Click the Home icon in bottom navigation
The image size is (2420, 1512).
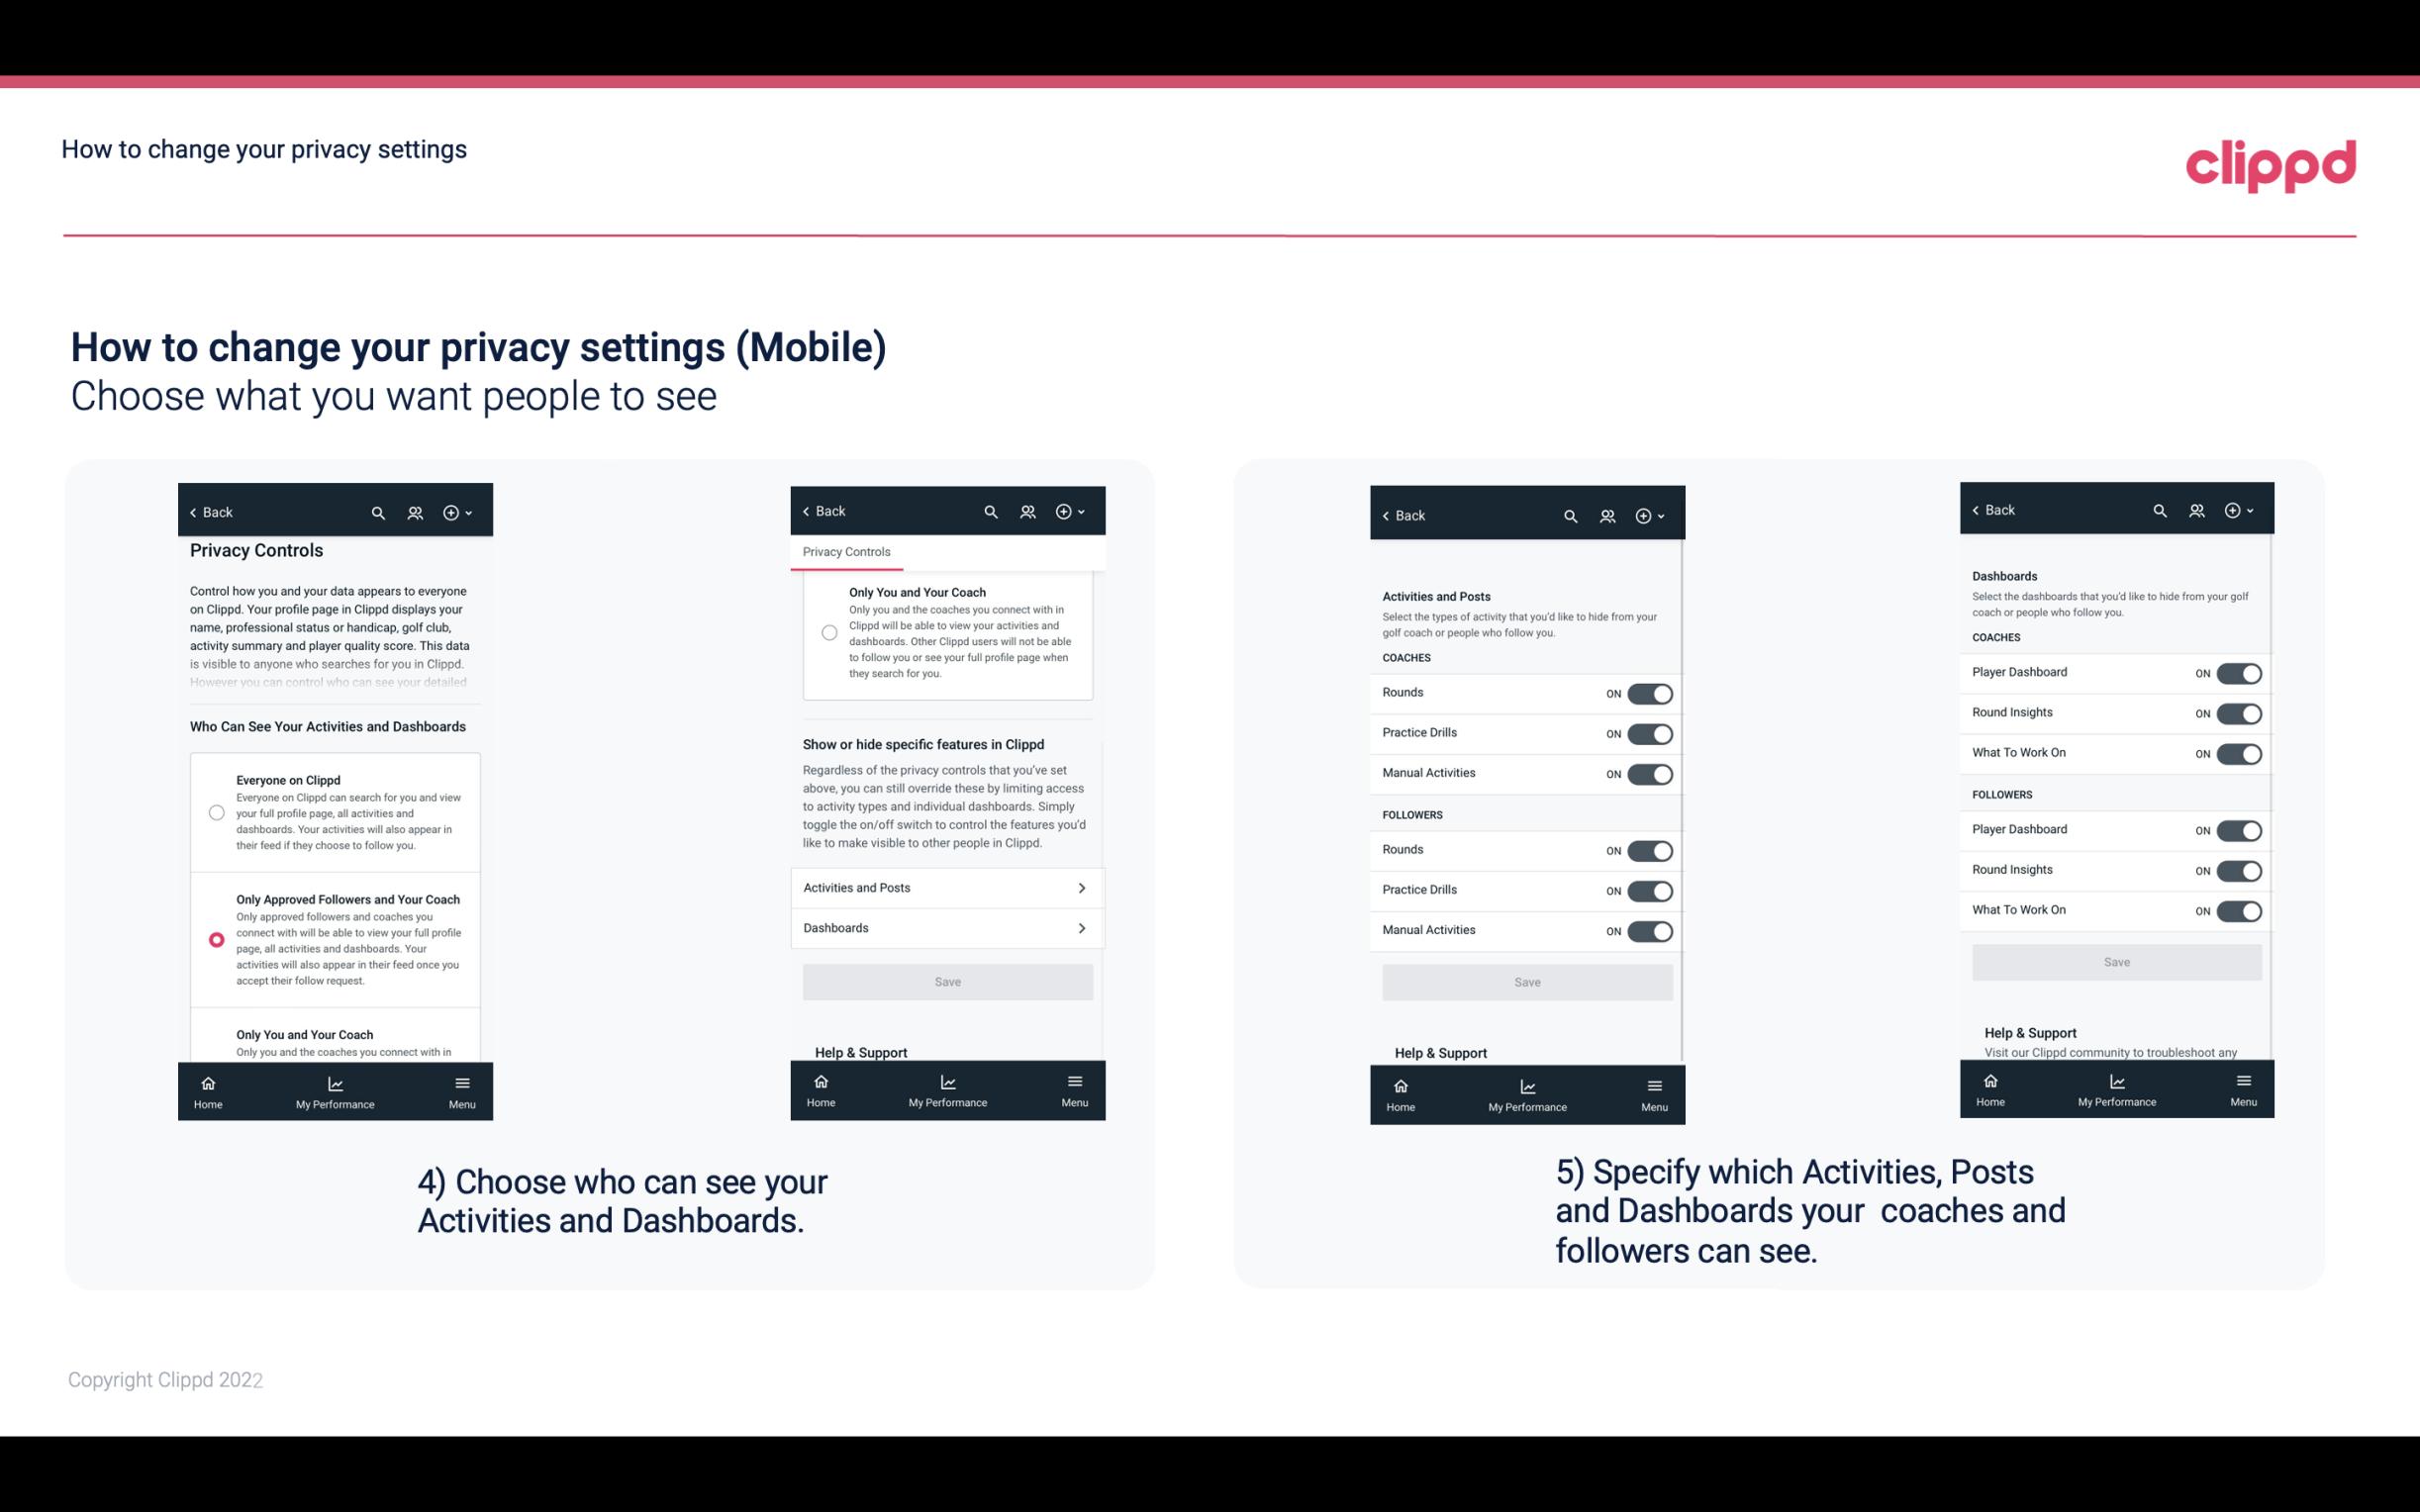coord(207,1084)
